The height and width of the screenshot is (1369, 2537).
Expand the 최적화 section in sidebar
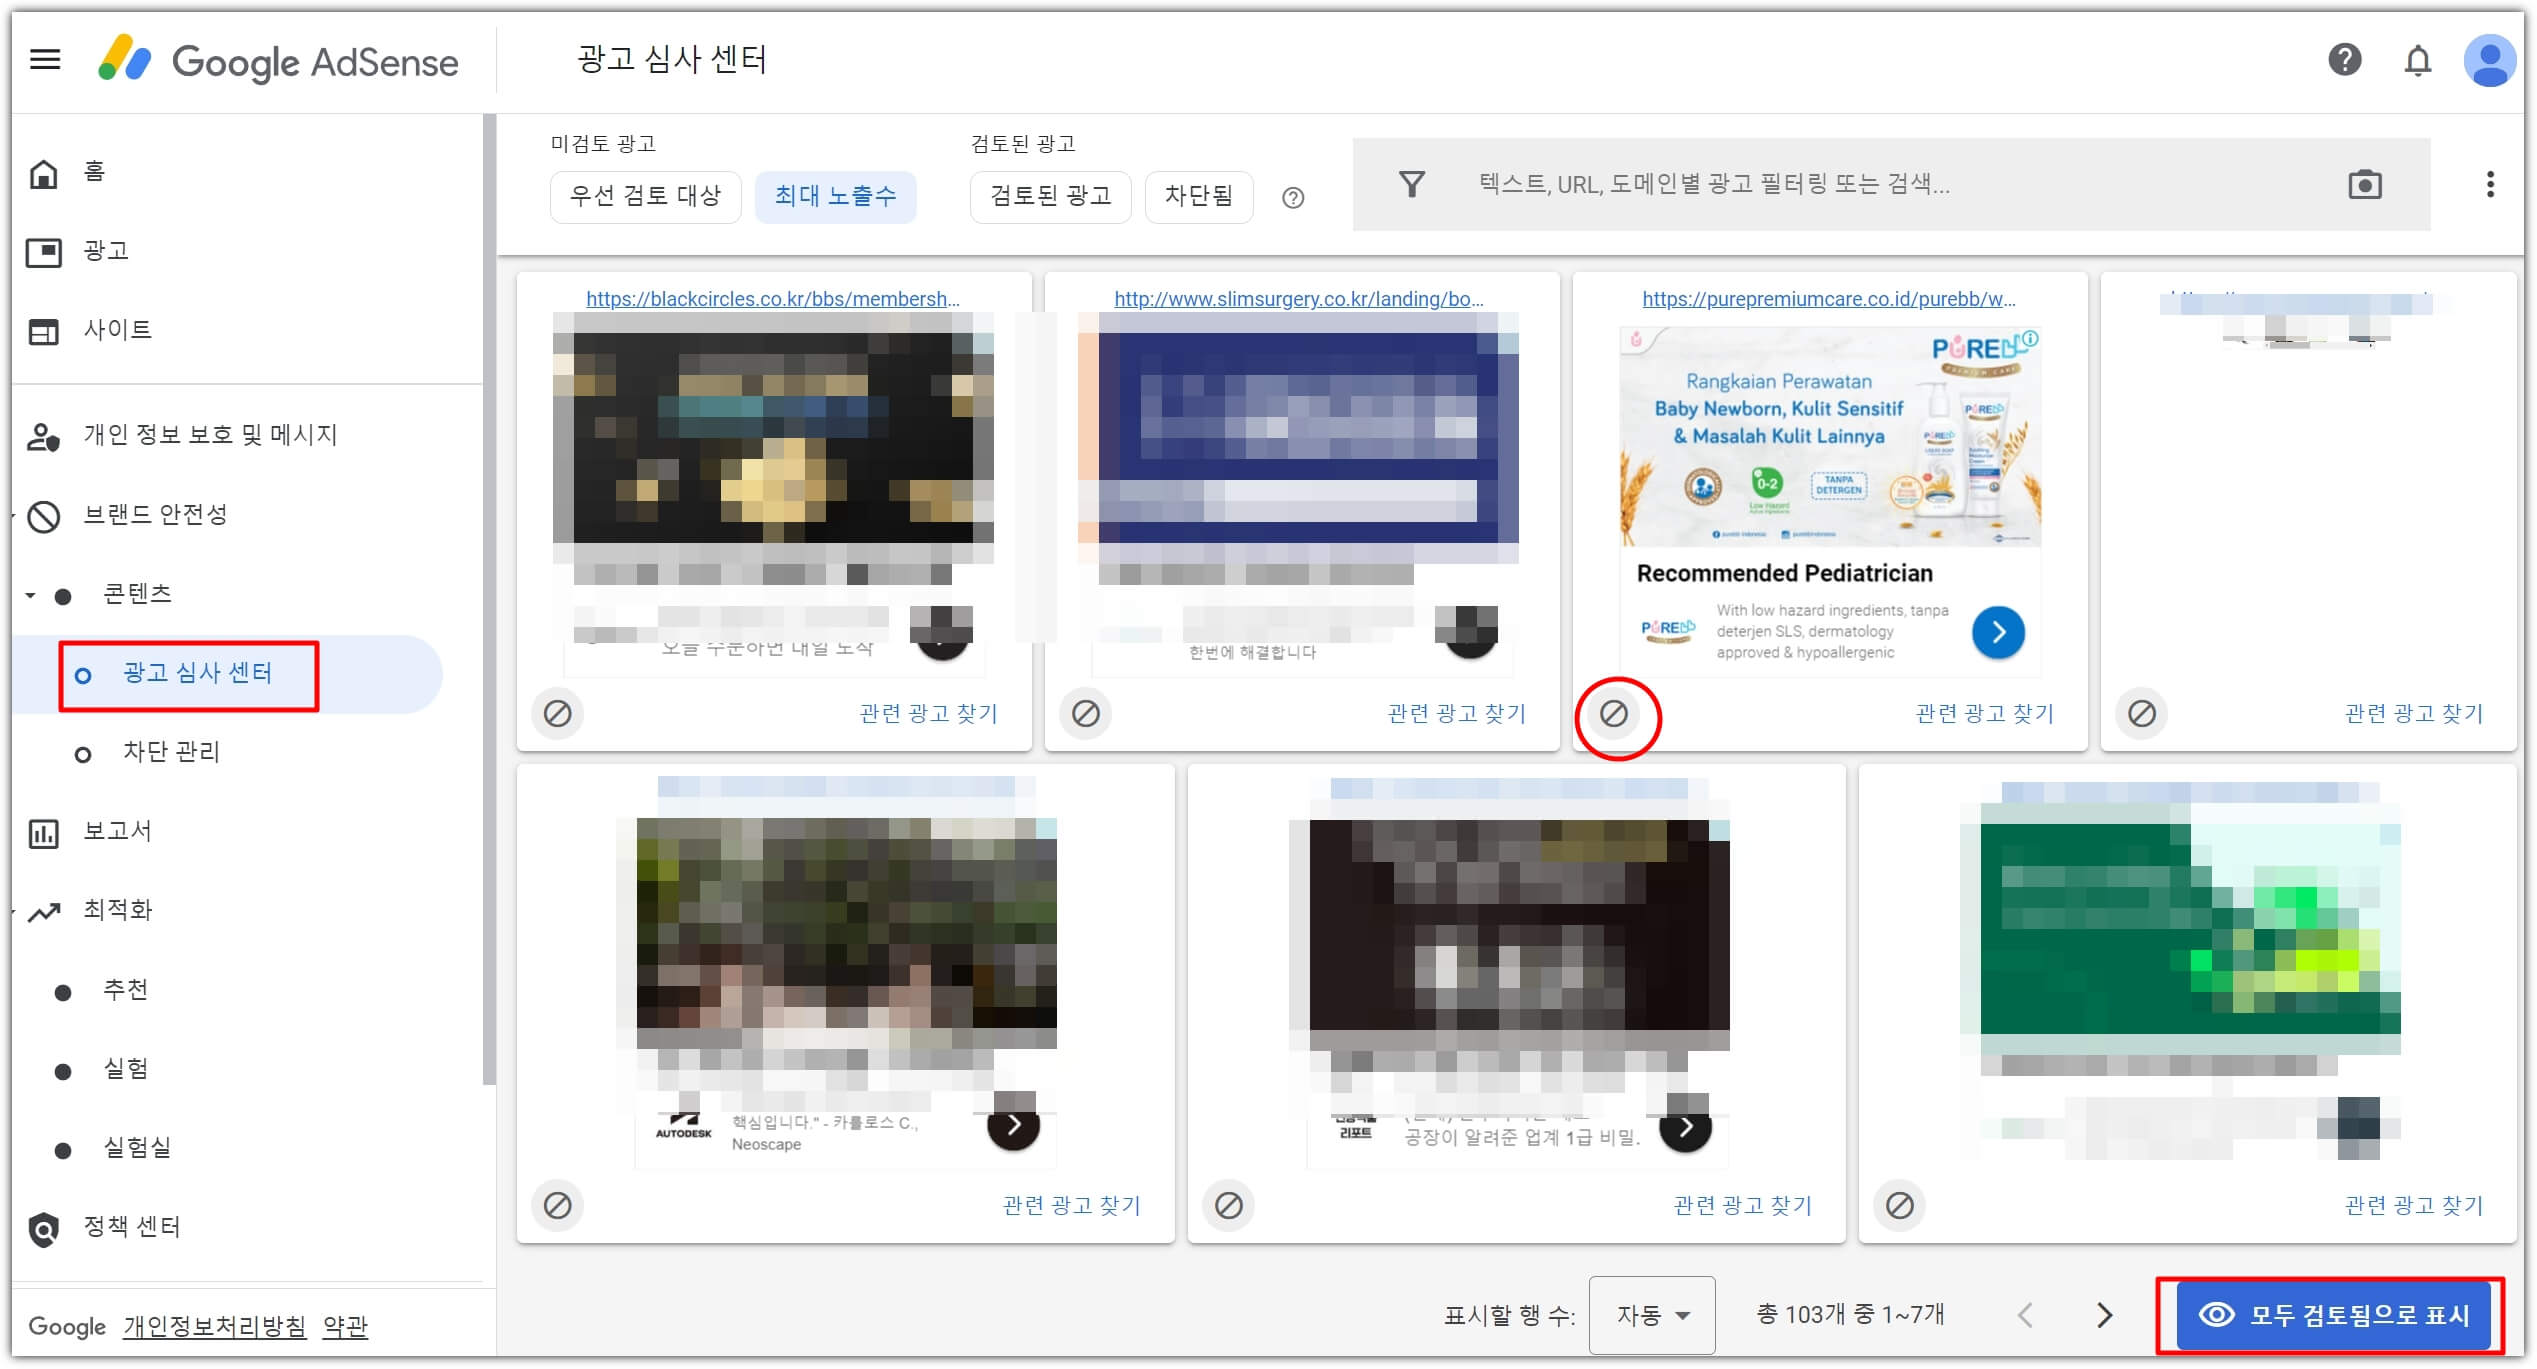(x=14, y=910)
